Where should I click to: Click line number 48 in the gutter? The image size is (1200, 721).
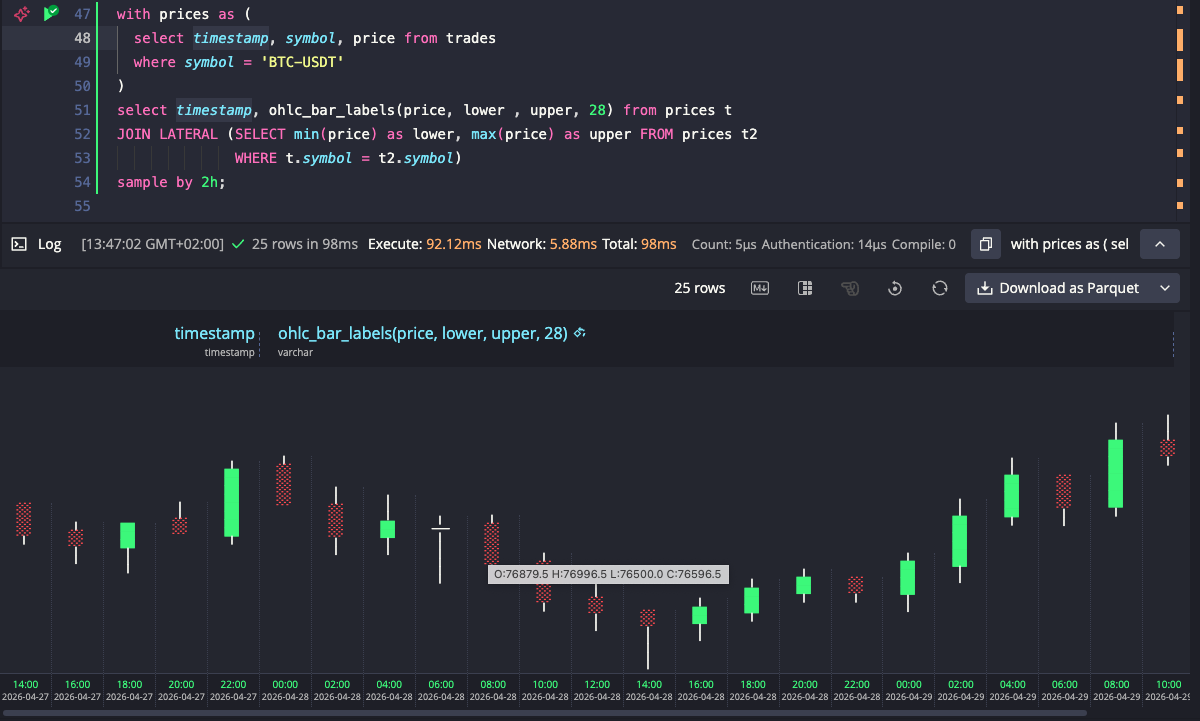point(82,38)
